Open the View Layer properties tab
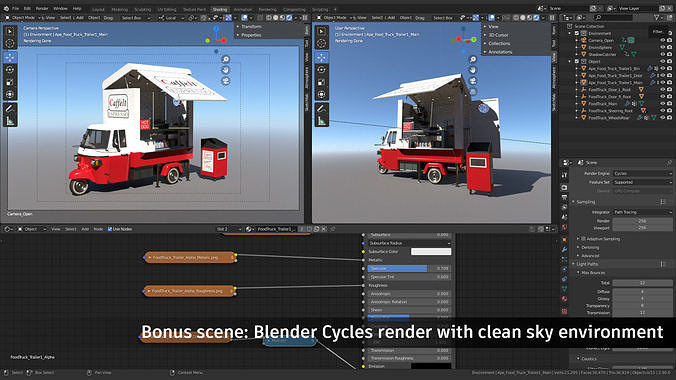Viewport: 676px width, 380px height. point(564,207)
